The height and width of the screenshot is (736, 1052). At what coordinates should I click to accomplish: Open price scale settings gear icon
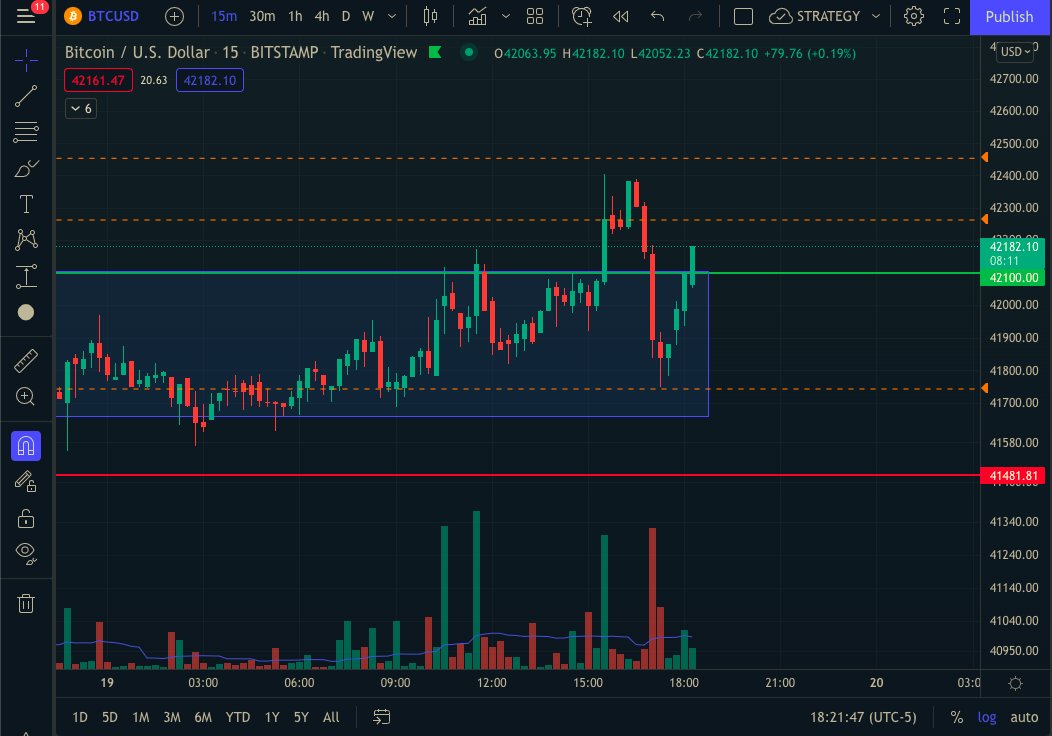1015,683
